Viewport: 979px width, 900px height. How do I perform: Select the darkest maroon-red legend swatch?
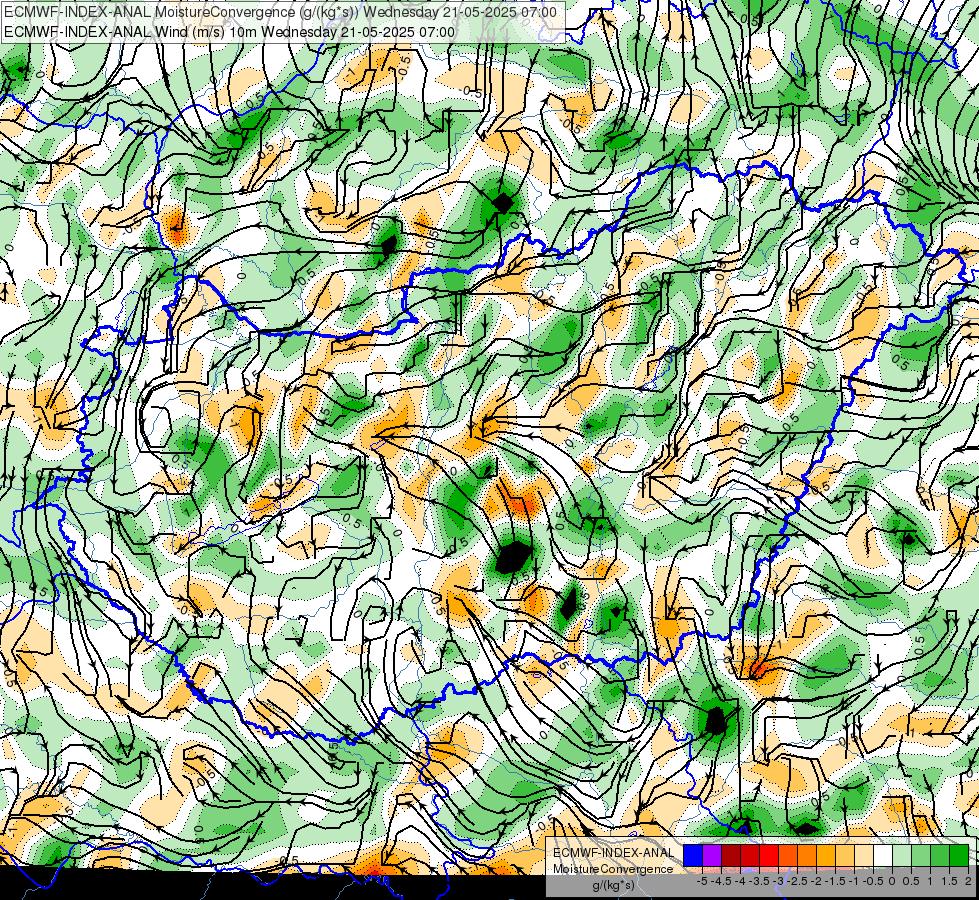pos(731,855)
